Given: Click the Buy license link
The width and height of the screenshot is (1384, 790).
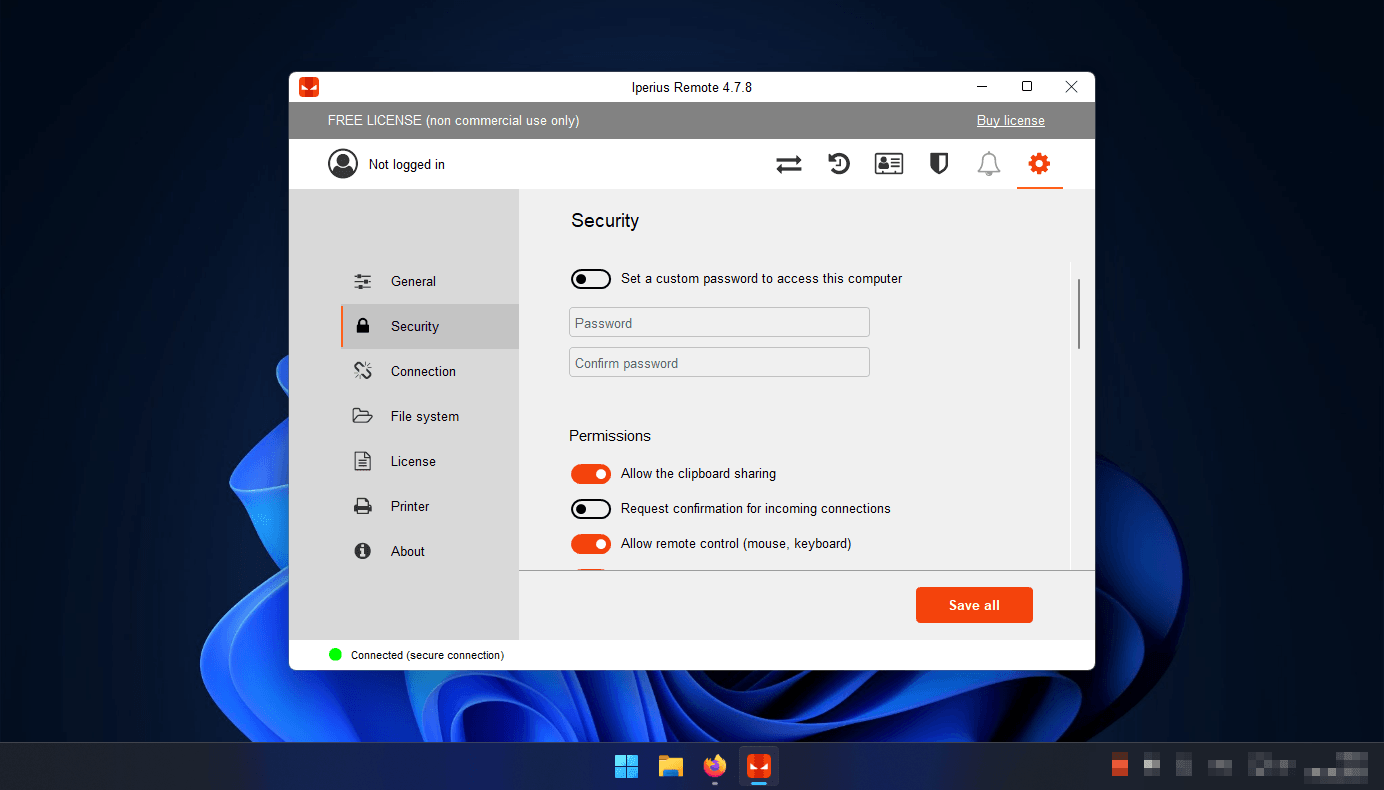Looking at the screenshot, I should pos(1011,120).
